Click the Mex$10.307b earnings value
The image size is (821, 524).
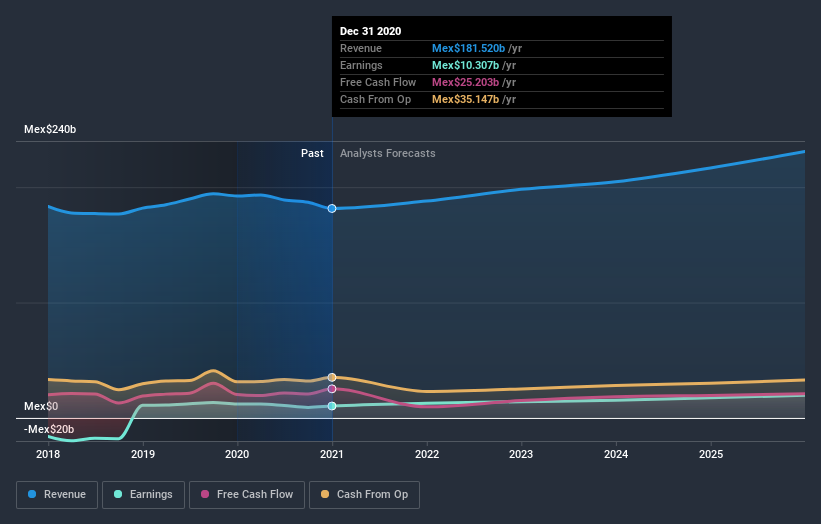click(465, 65)
